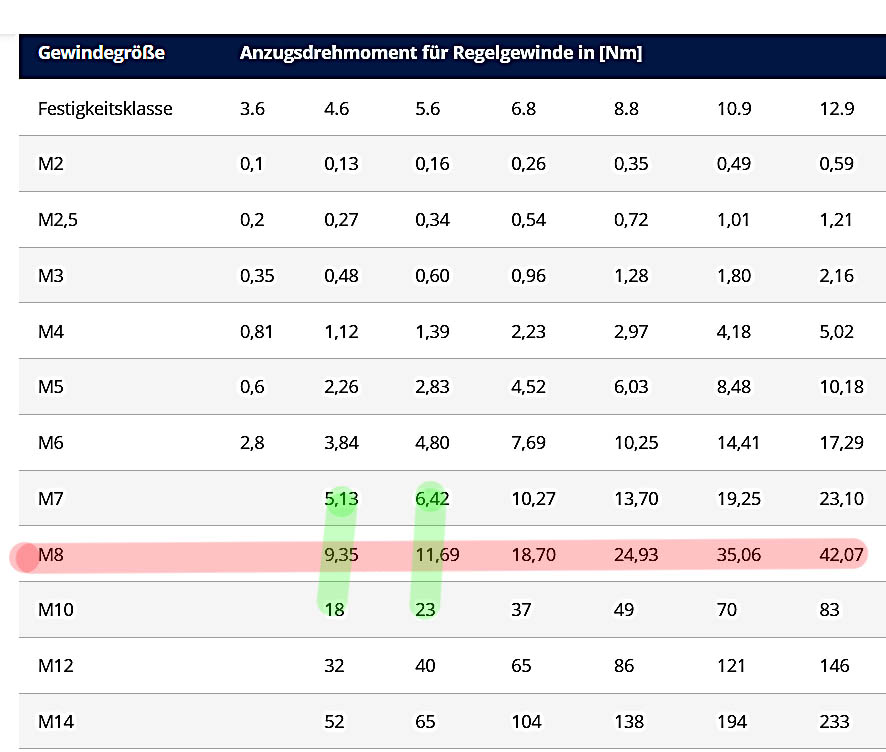886x752 pixels.
Task: Click the 8.8 strength class header
Action: click(627, 109)
